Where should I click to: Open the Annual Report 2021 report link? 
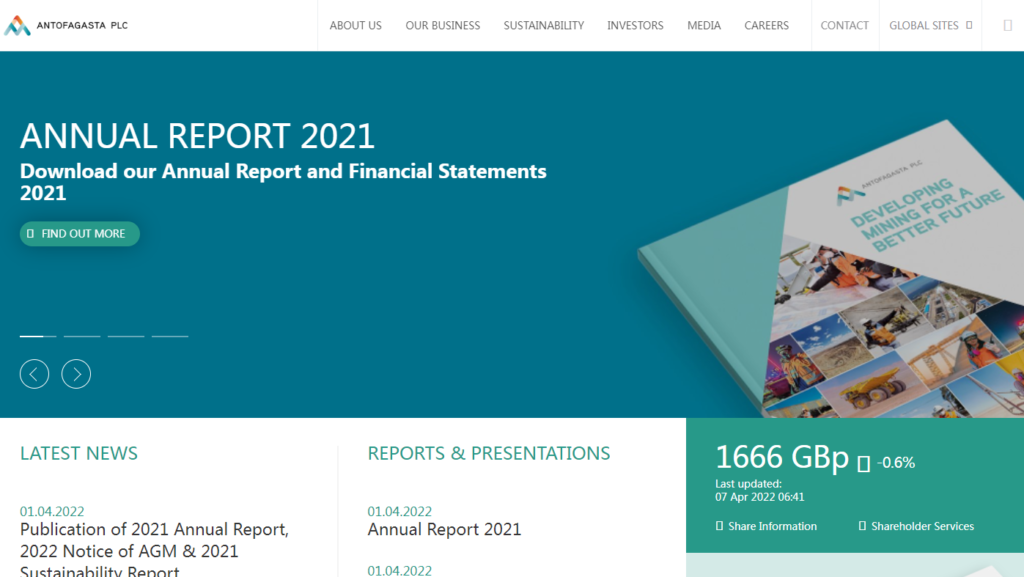coord(444,529)
